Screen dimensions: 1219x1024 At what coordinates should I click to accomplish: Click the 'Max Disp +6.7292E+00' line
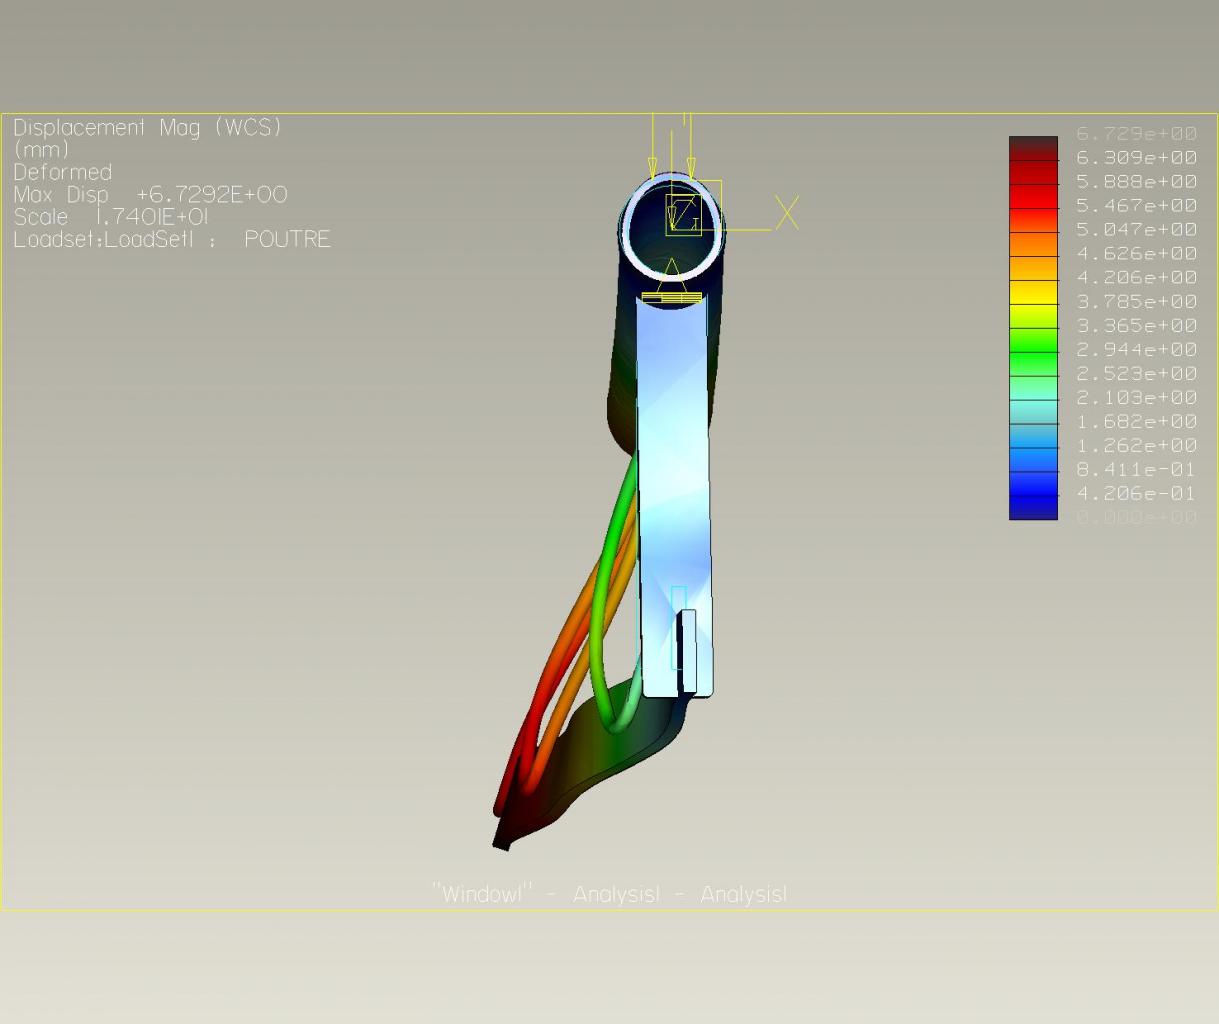[x=150, y=194]
